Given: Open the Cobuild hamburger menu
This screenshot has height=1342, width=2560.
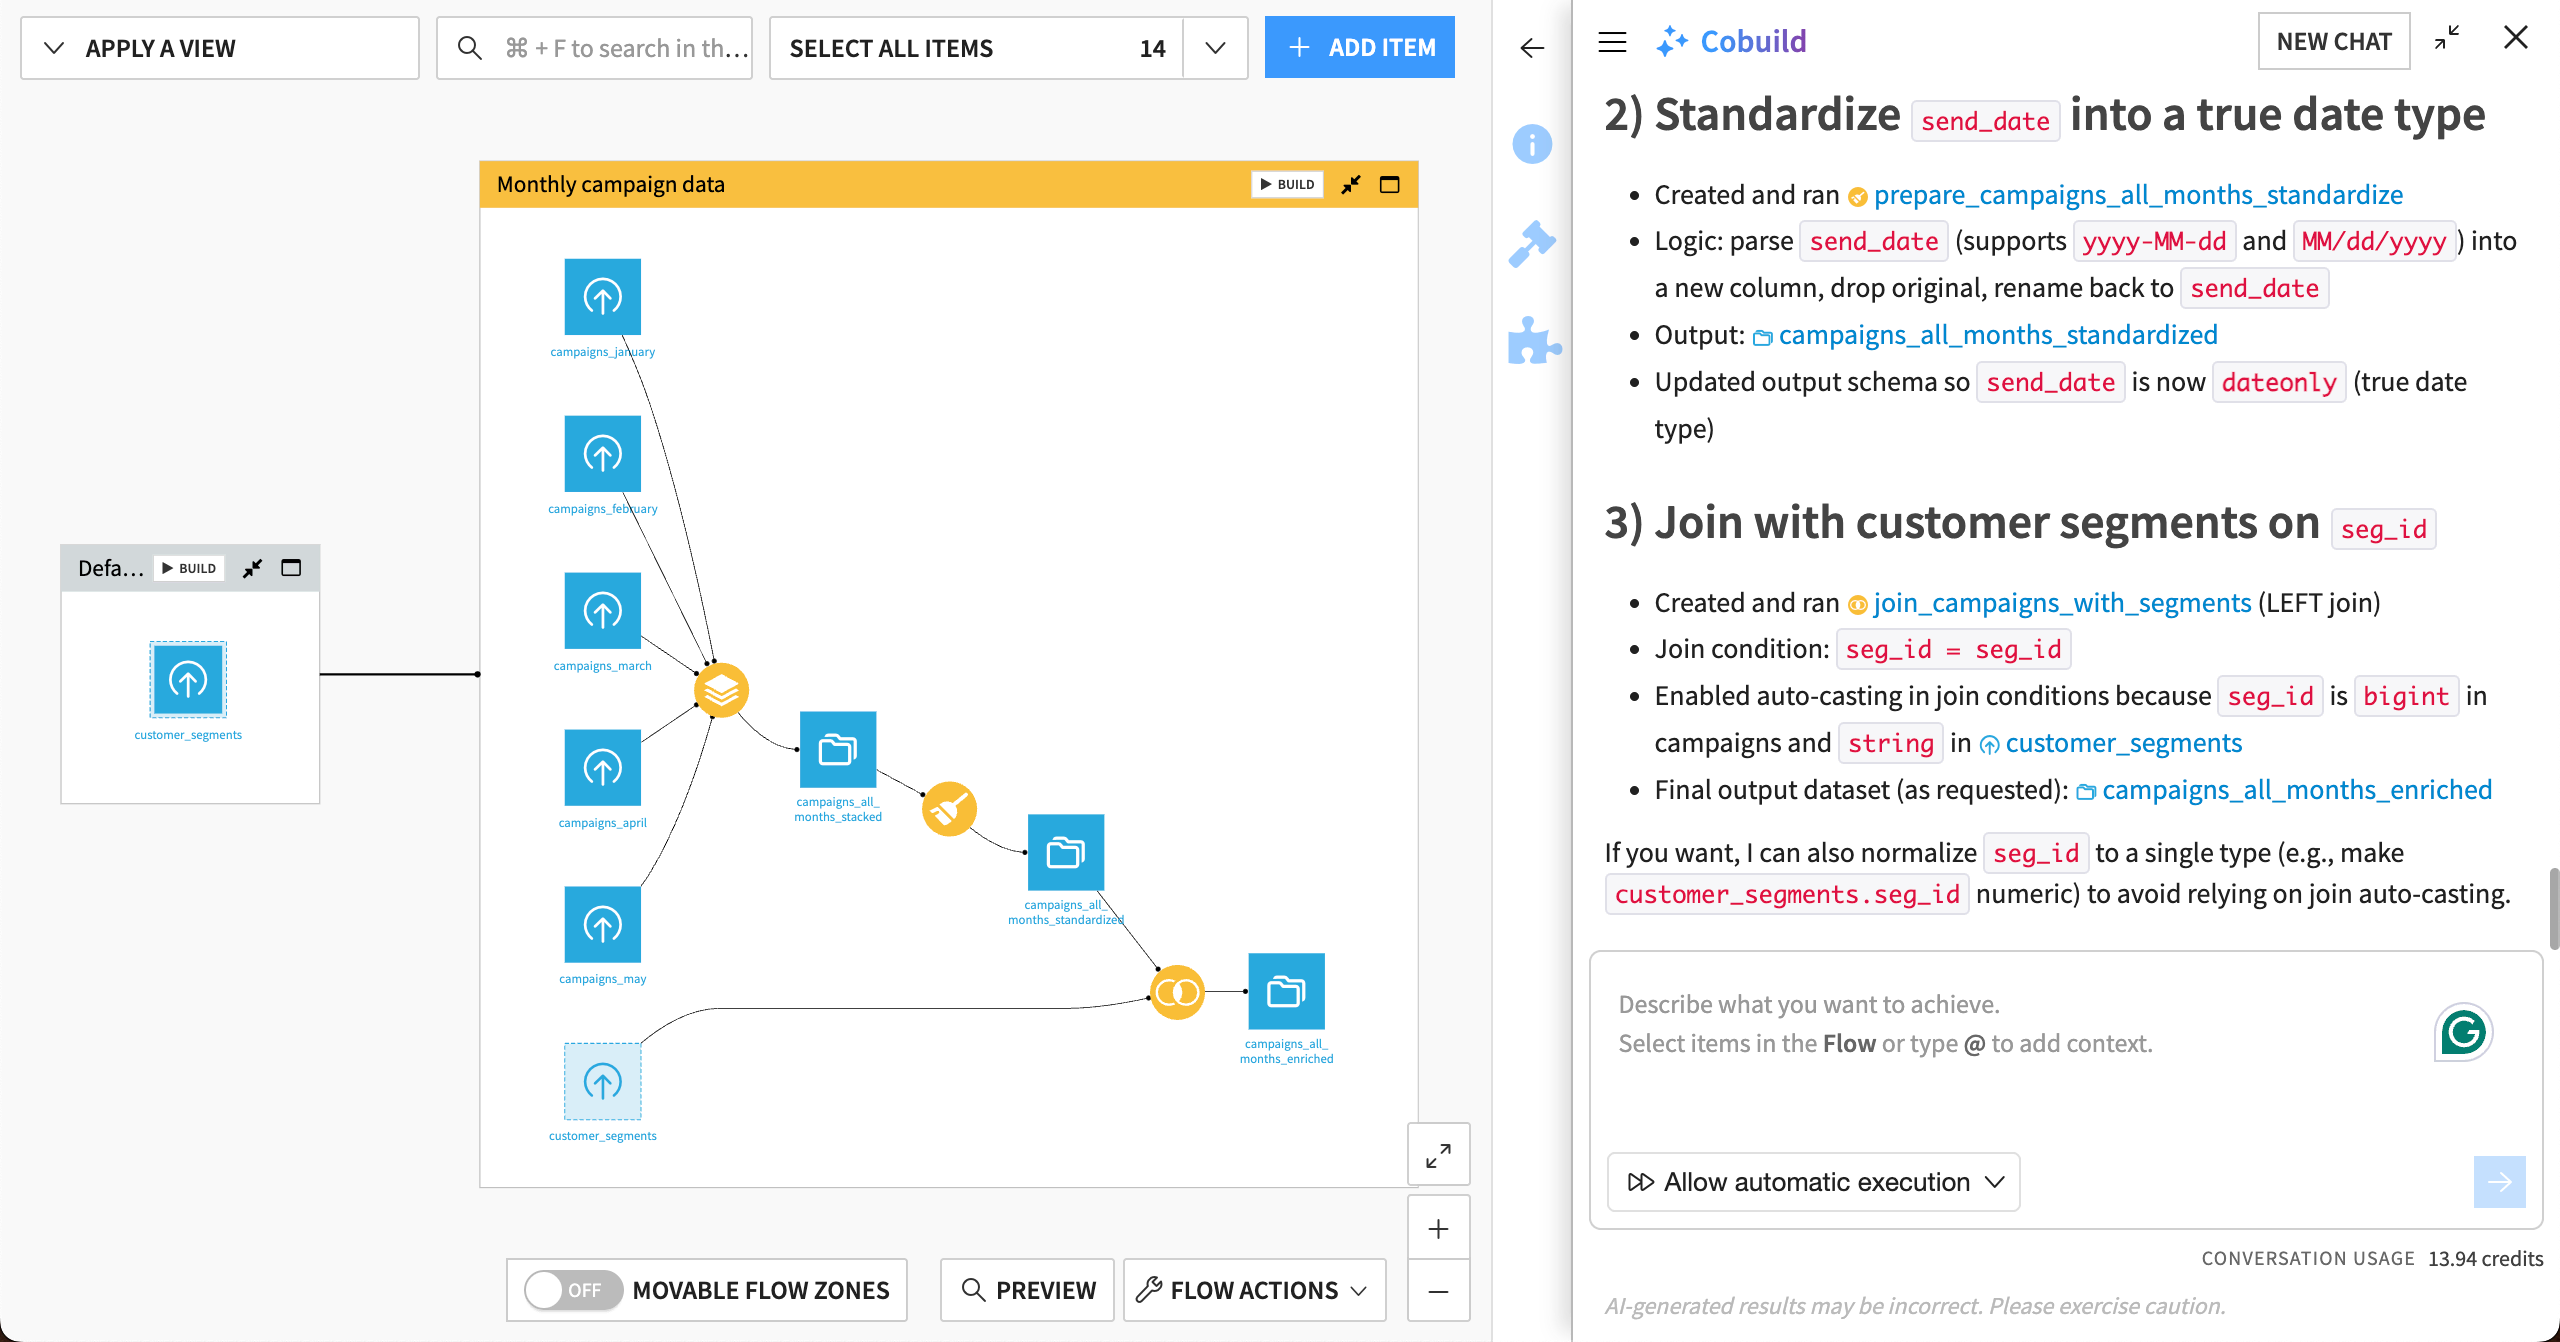Looking at the screenshot, I should [1612, 42].
